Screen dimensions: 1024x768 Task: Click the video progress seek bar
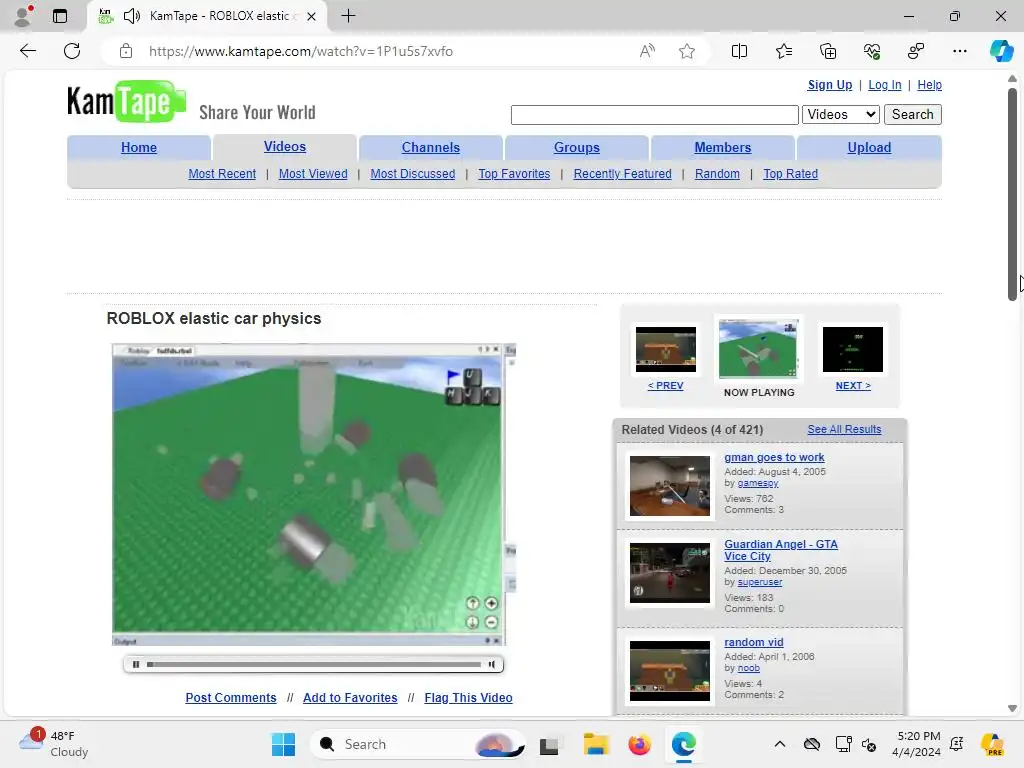pyautogui.click(x=314, y=664)
